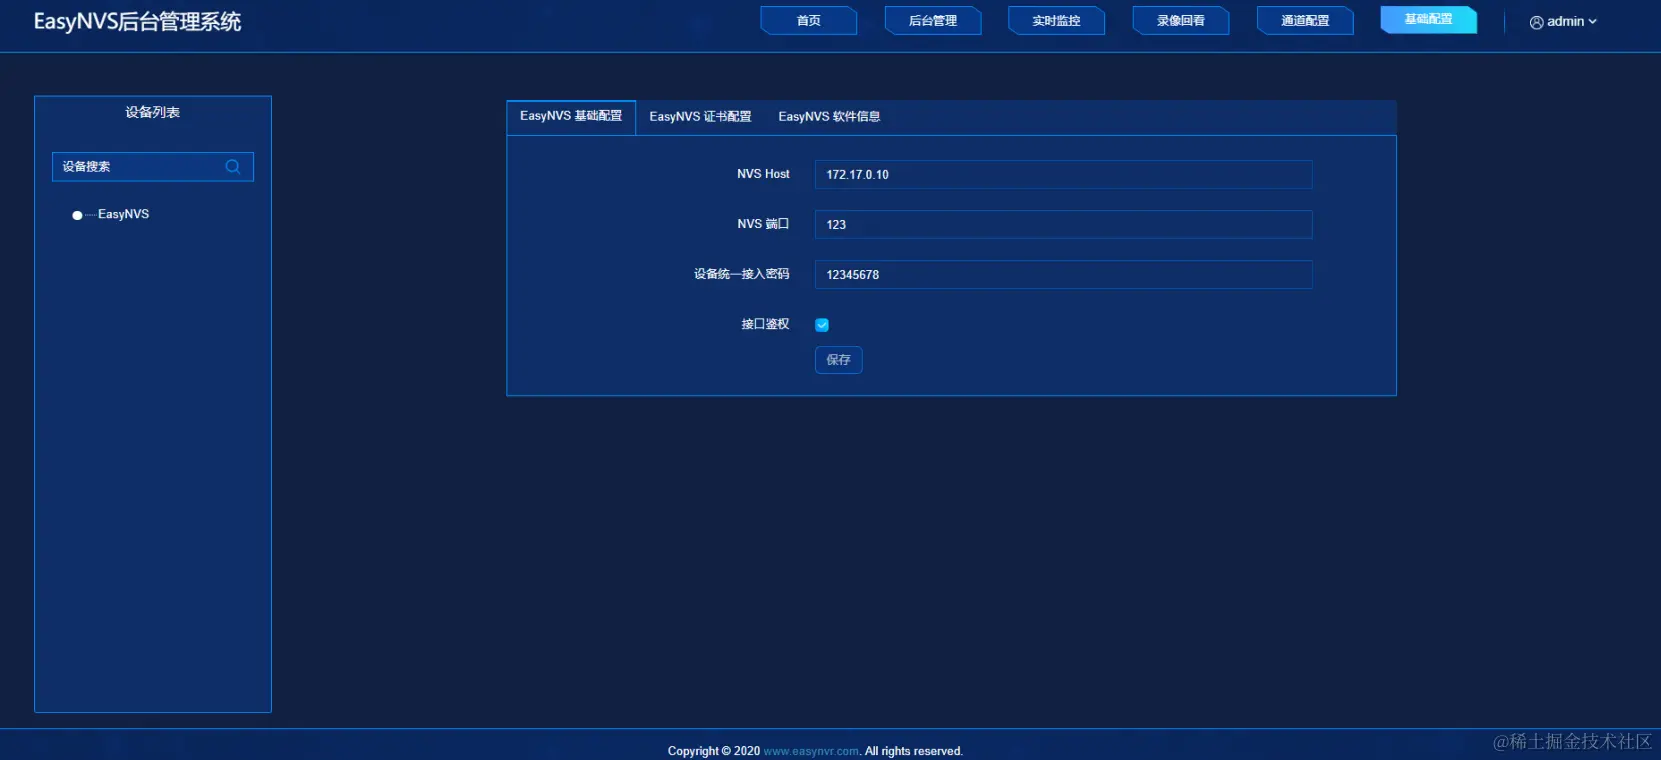Switch to 通道配置 navigation item

click(x=1305, y=21)
